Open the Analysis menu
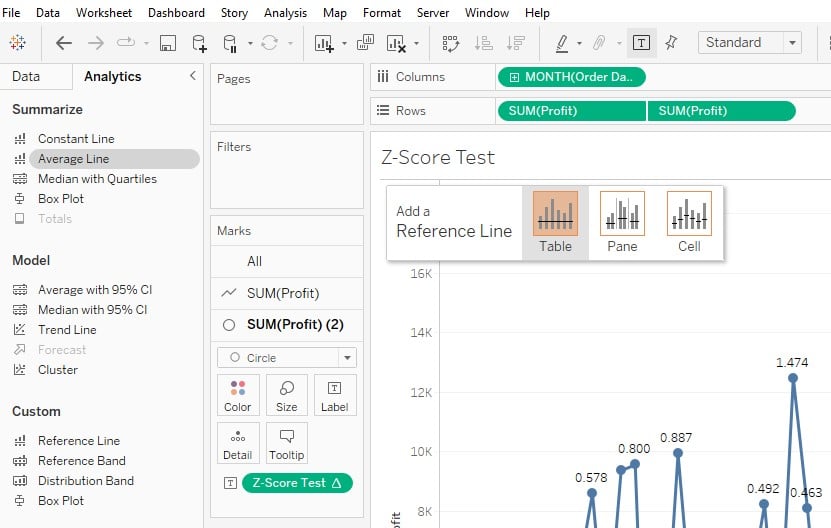 click(x=285, y=13)
